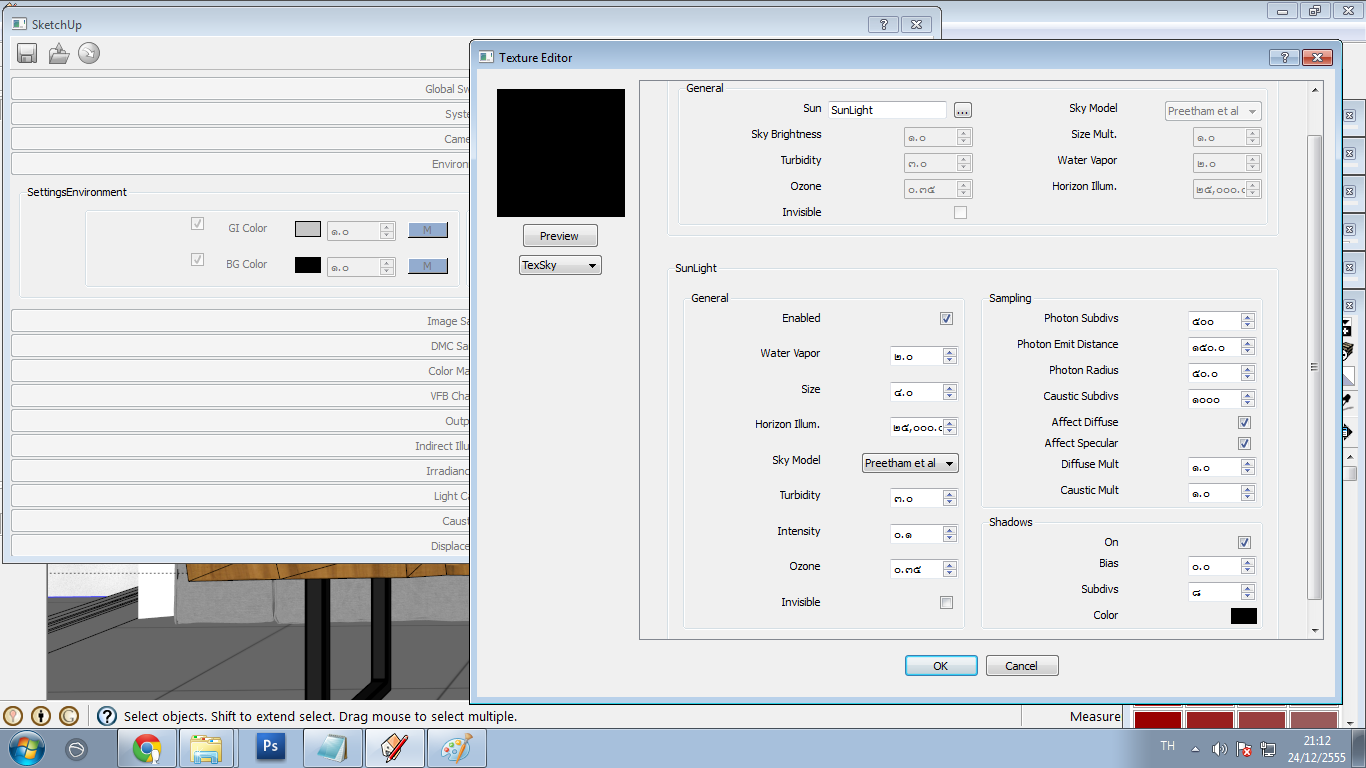Image resolution: width=1366 pixels, height=768 pixels.
Task: Uncheck the SunLight Enabled checkbox
Action: [x=946, y=319]
